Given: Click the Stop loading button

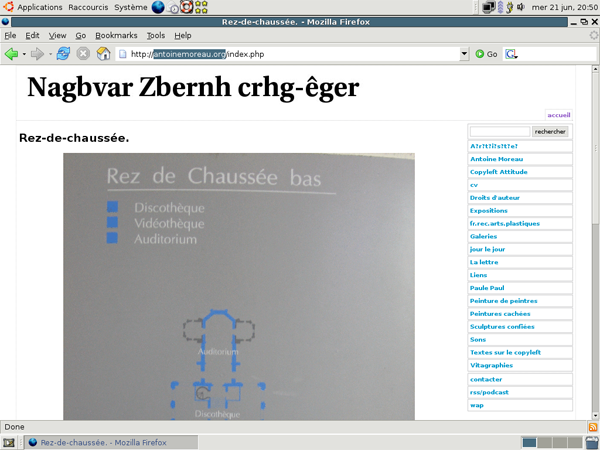Looking at the screenshot, I should coord(83,54).
